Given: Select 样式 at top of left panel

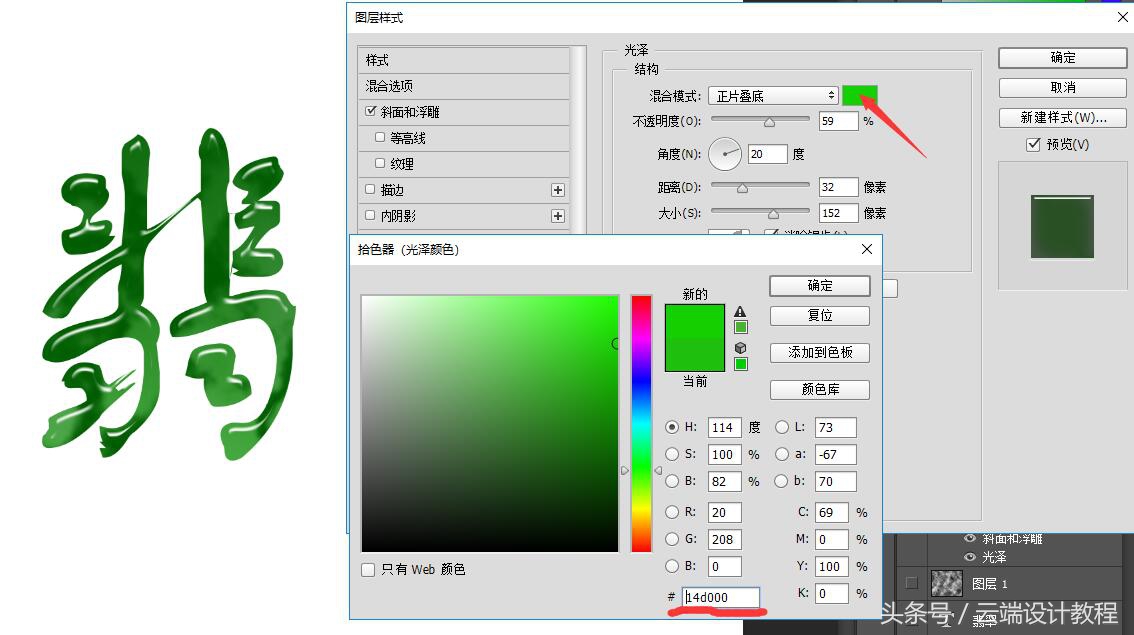Looking at the screenshot, I should 376,60.
